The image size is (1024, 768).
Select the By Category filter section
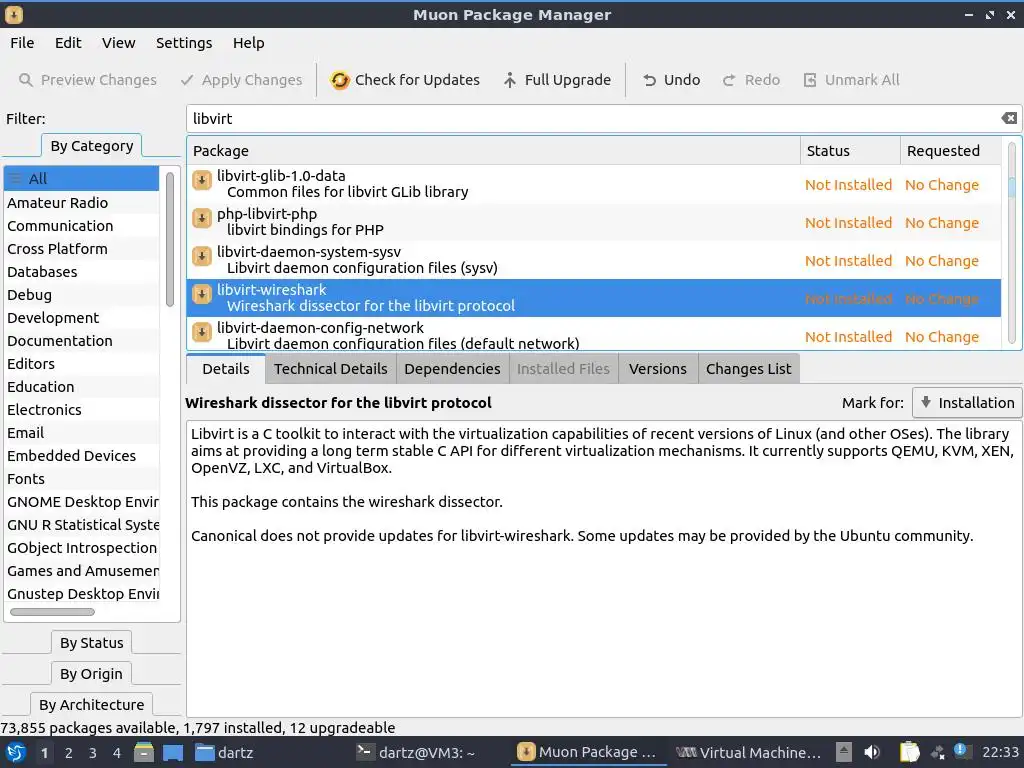91,146
